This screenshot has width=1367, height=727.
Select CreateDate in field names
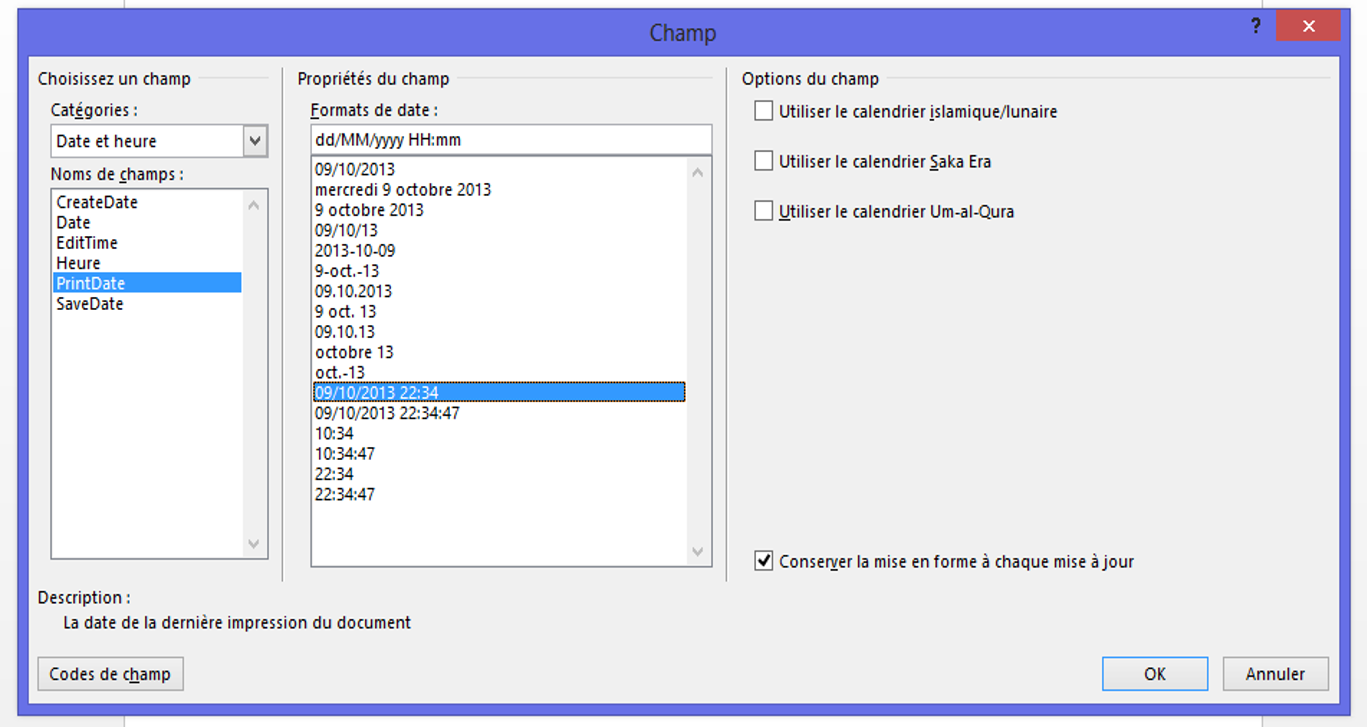pos(97,202)
